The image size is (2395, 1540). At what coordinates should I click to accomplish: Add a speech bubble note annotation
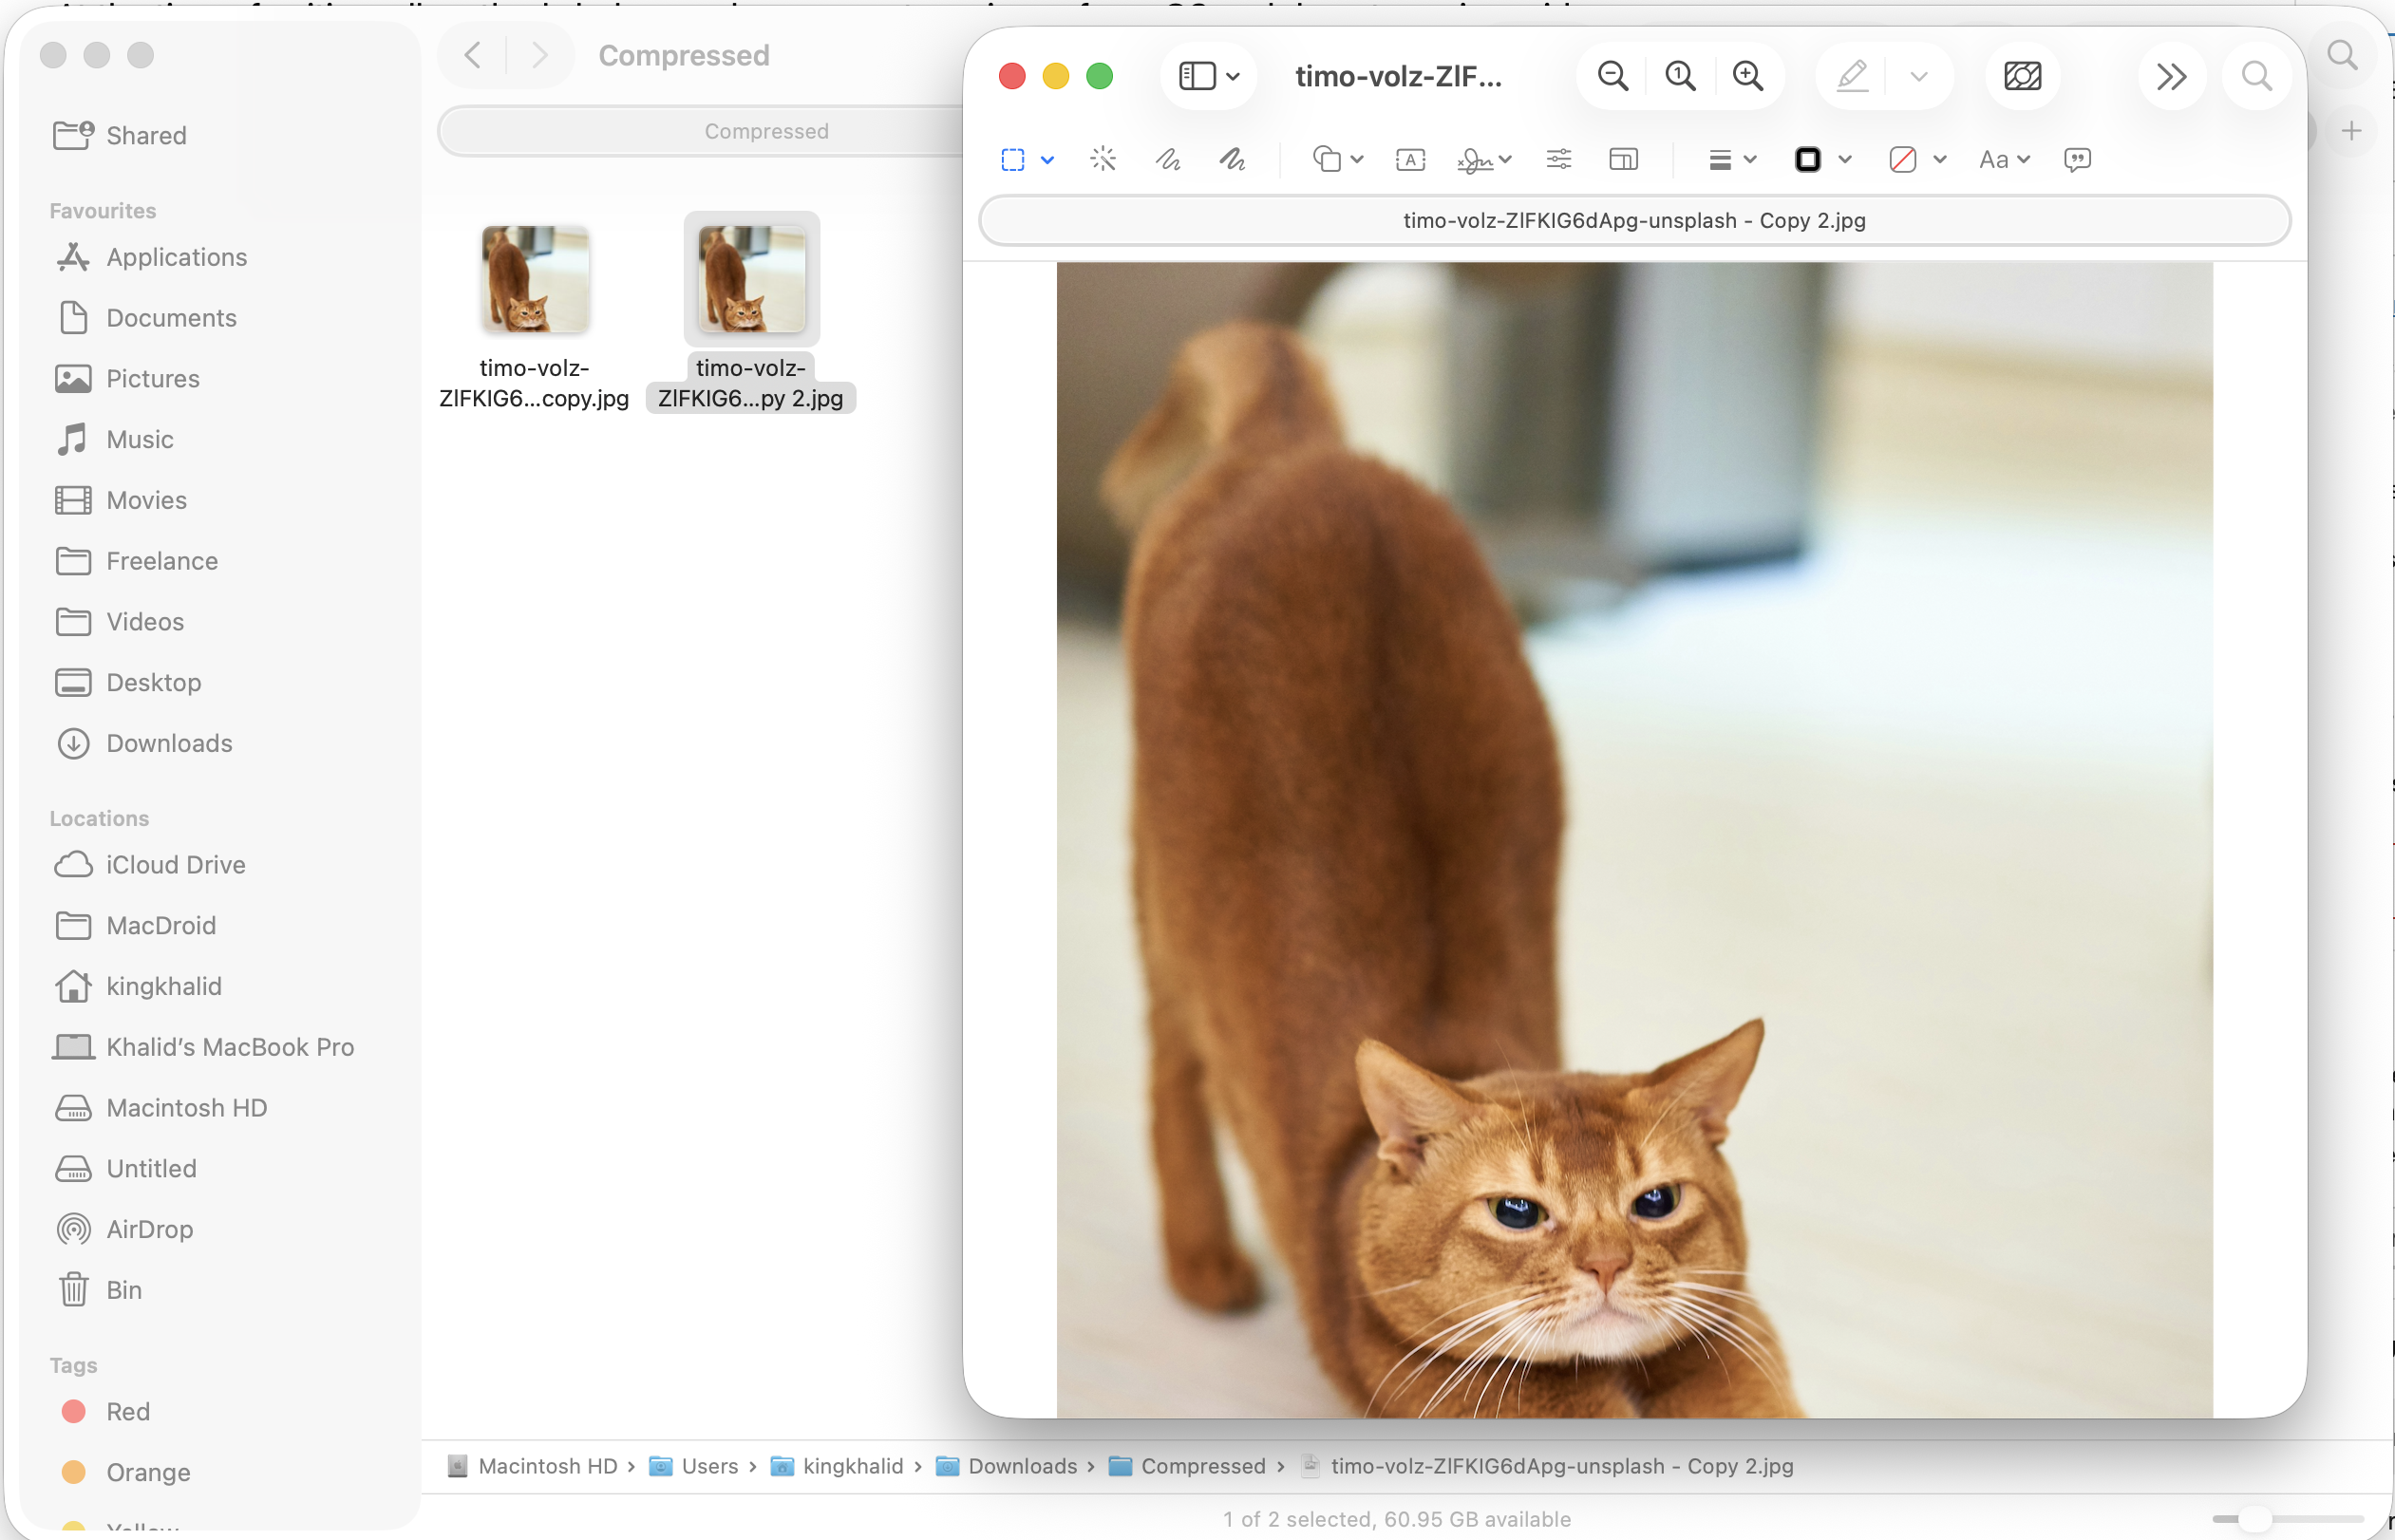tap(2077, 160)
